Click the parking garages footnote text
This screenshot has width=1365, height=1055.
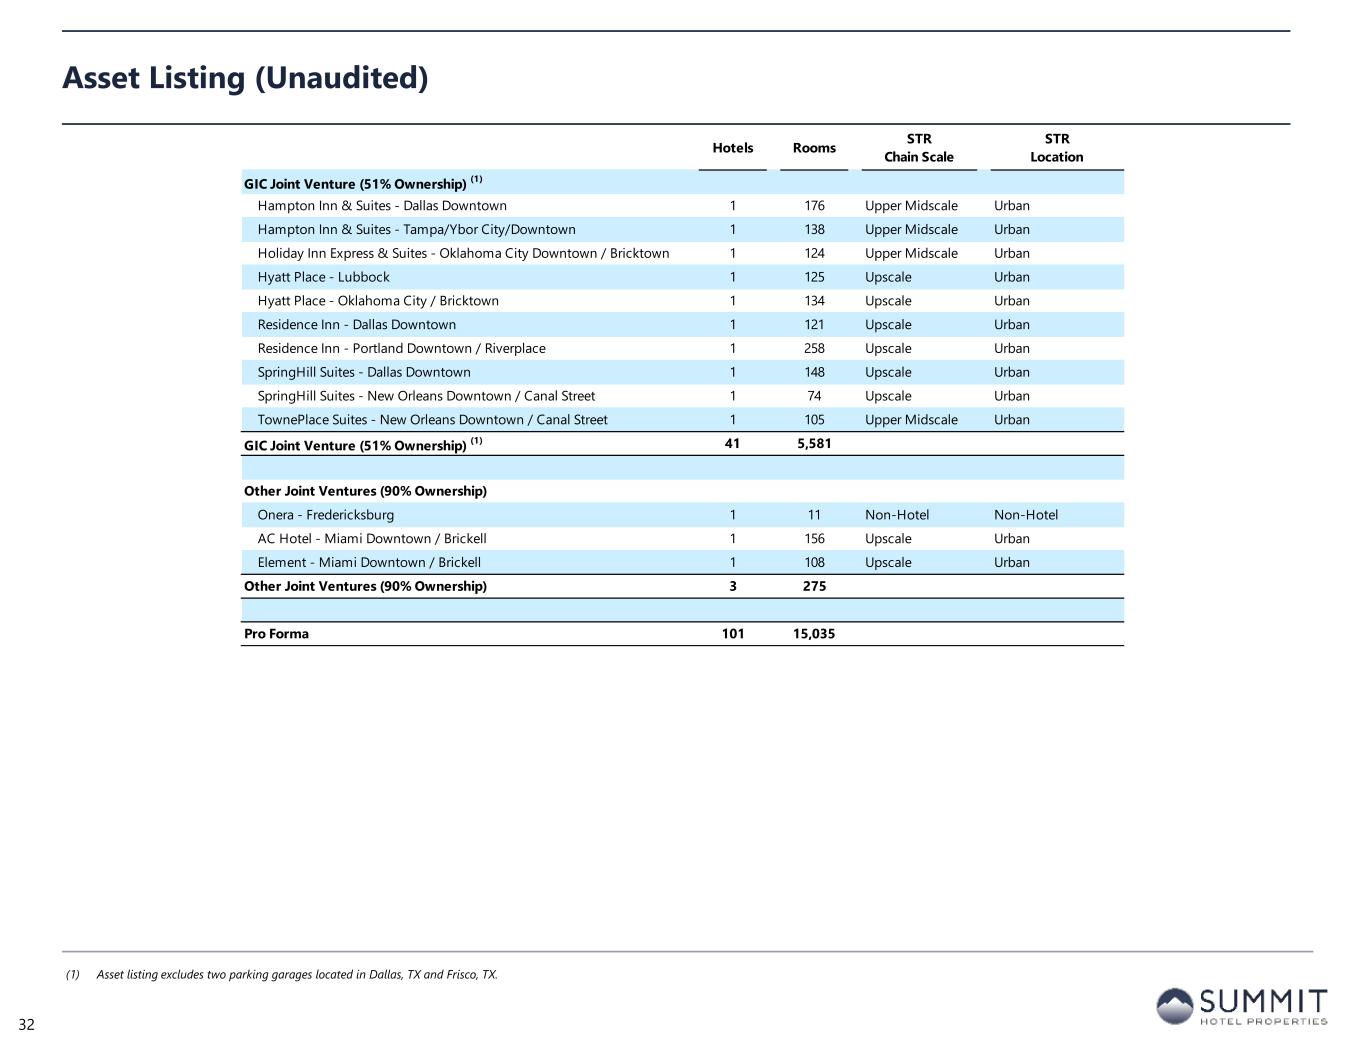[x=297, y=975]
